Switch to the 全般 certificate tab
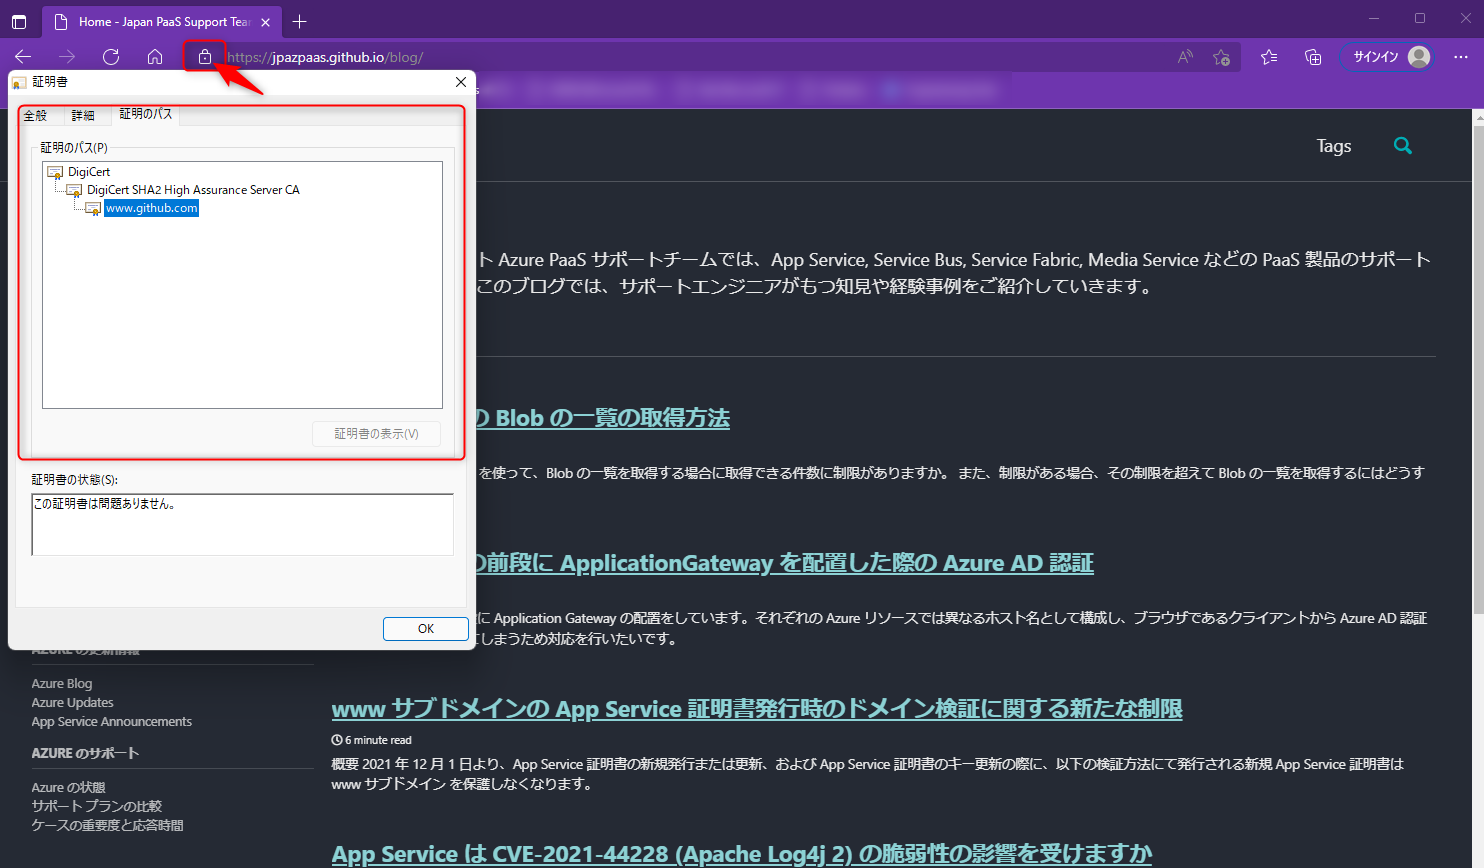Screen dimensions: 1484x868 36,115
